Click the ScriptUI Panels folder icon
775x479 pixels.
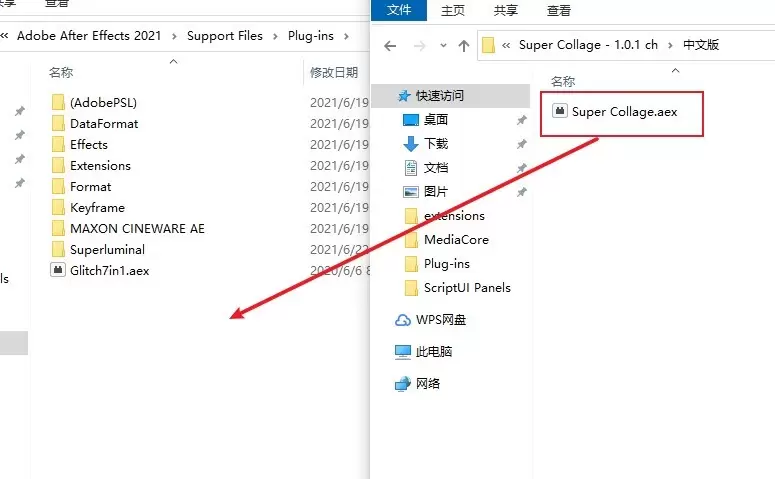411,288
